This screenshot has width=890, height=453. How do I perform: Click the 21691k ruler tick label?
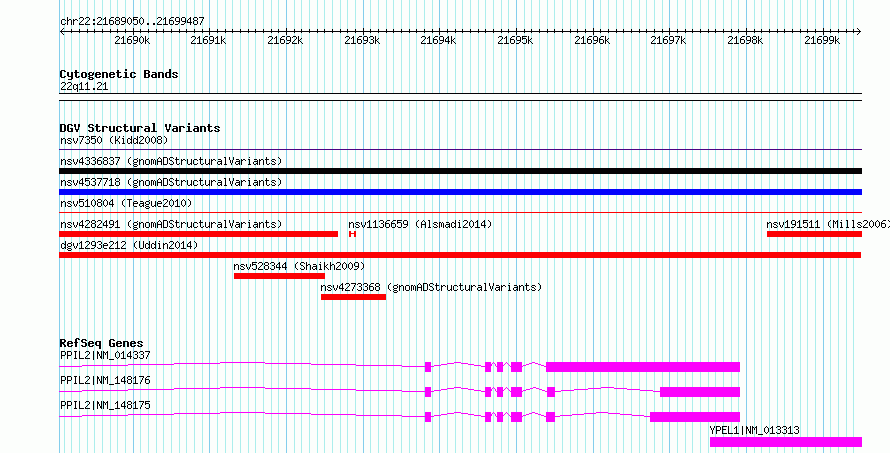click(x=208, y=40)
